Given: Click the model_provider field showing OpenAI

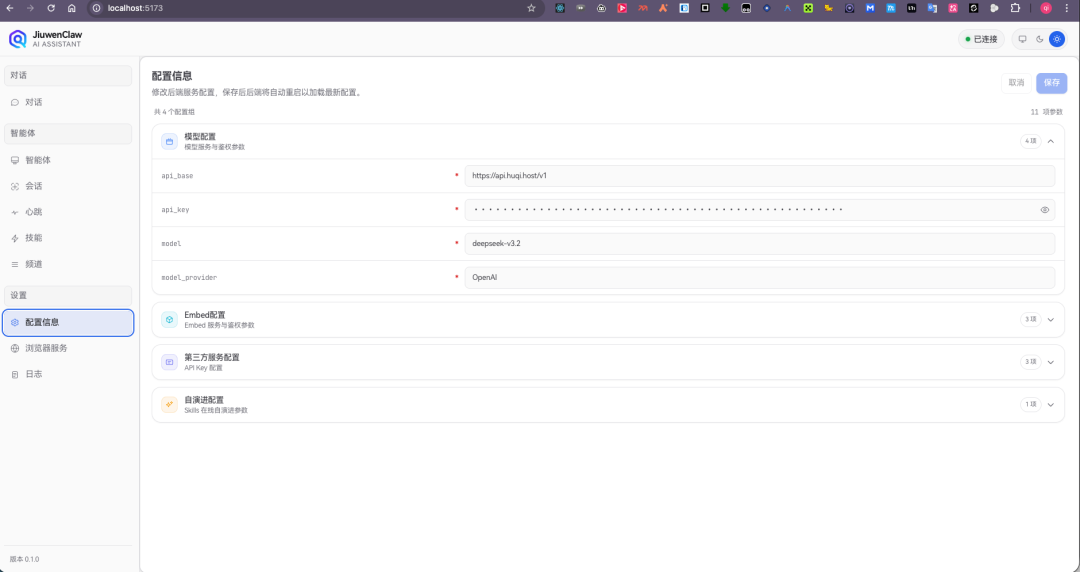Looking at the screenshot, I should tap(760, 278).
